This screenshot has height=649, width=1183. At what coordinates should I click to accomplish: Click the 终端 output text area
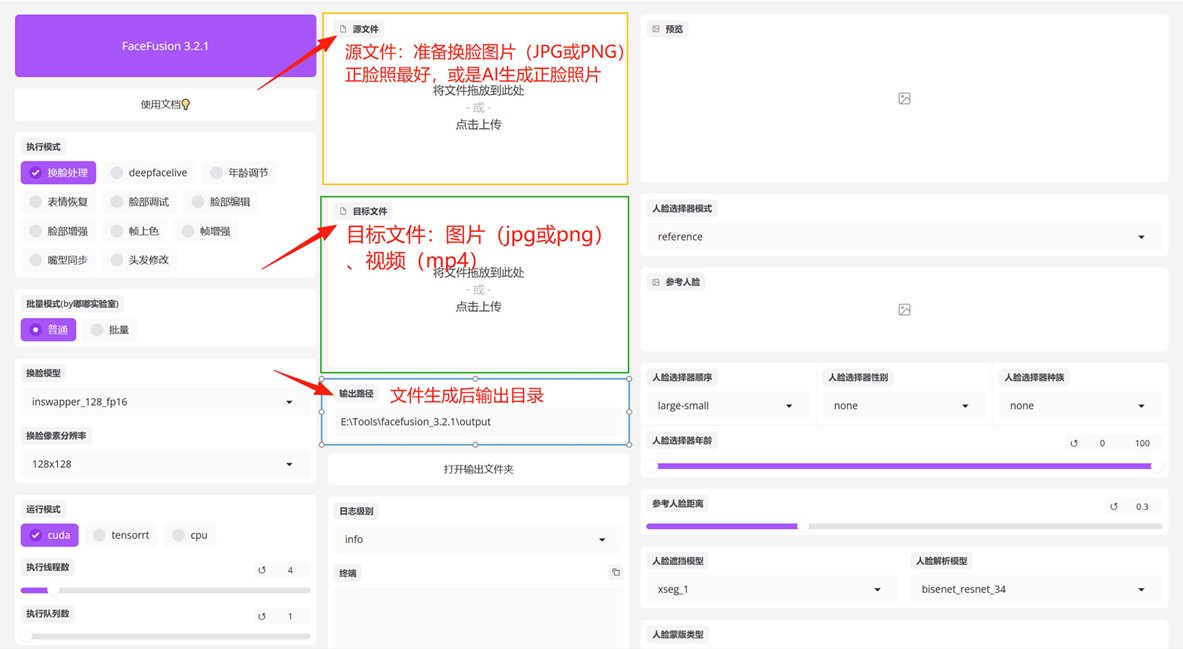tap(478, 618)
